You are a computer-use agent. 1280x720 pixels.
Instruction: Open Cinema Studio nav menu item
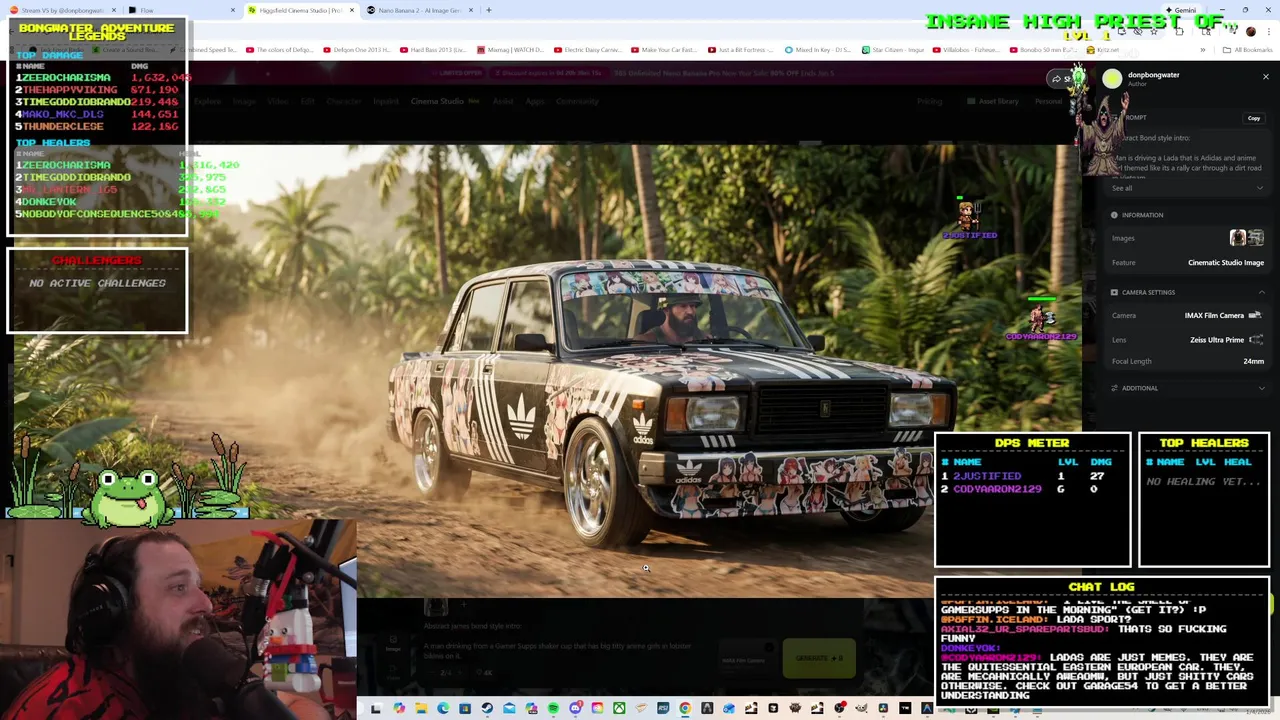click(437, 101)
